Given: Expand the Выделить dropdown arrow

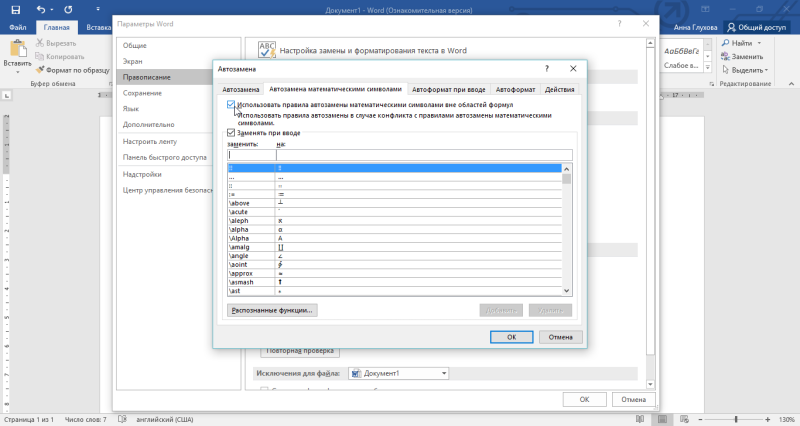Looking at the screenshot, I should 766,70.
